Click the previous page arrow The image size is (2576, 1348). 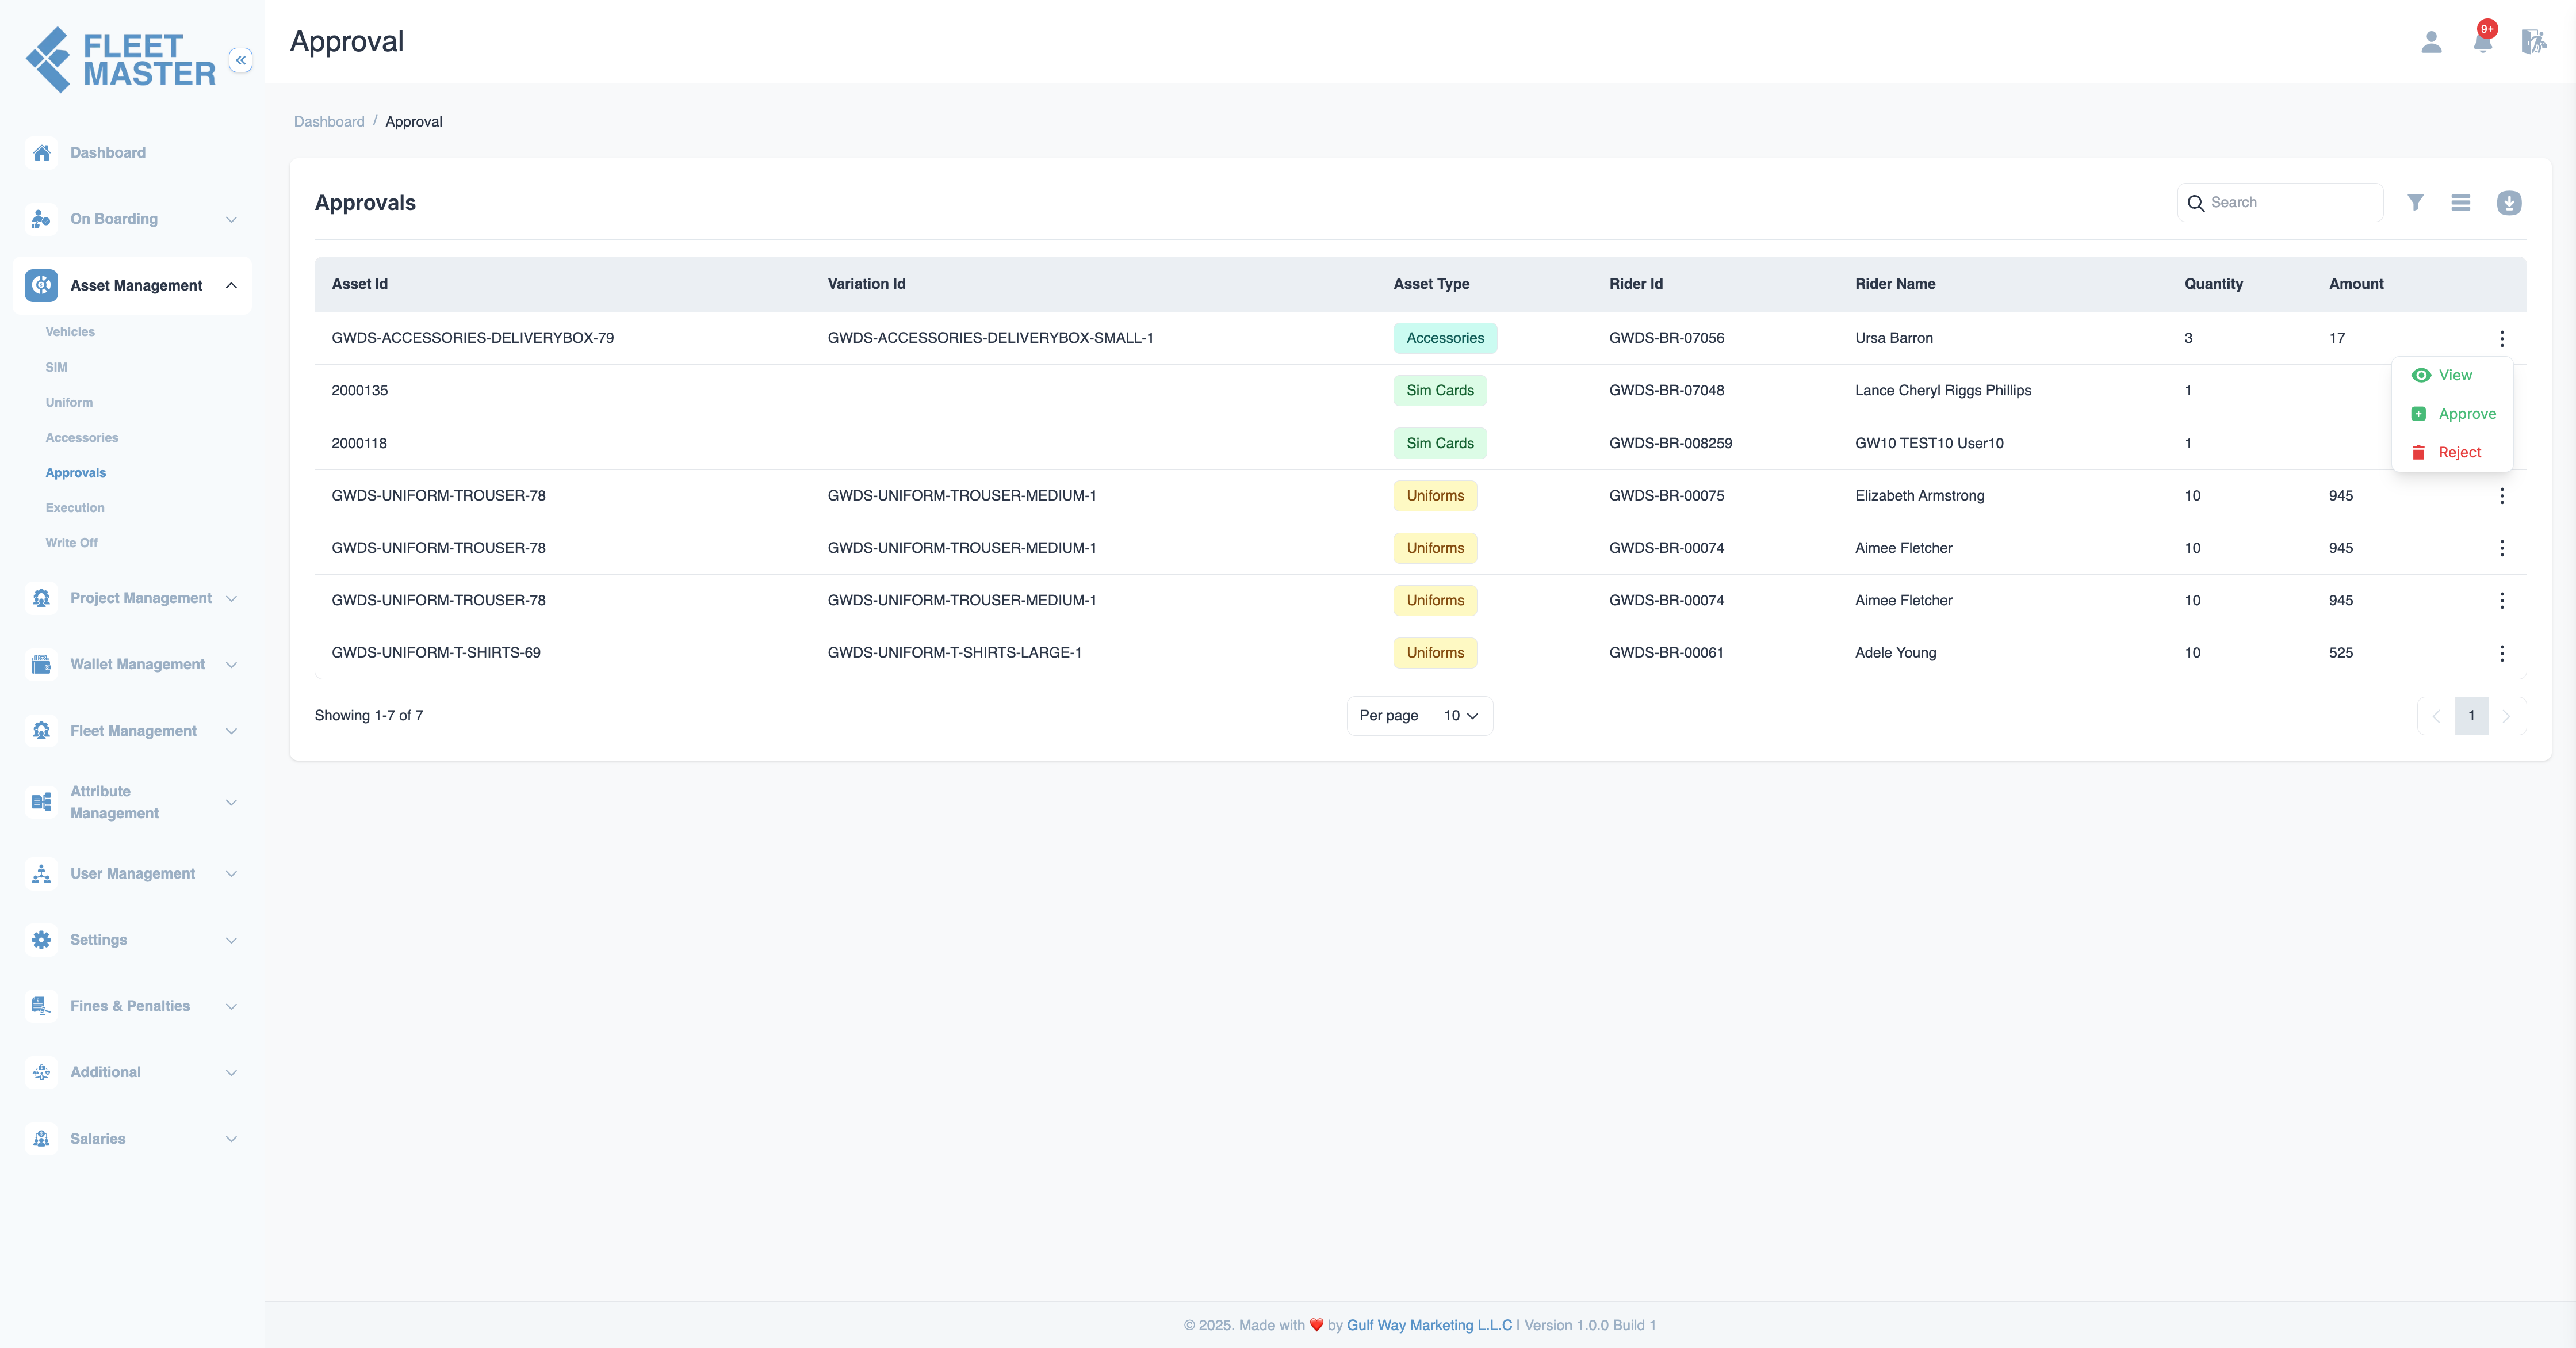[2436, 716]
